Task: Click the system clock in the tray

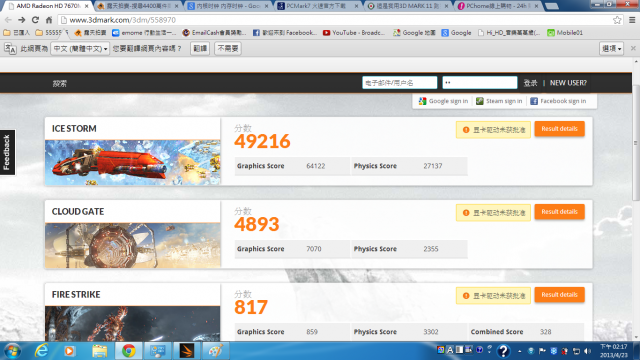Action: pyautogui.click(x=613, y=351)
